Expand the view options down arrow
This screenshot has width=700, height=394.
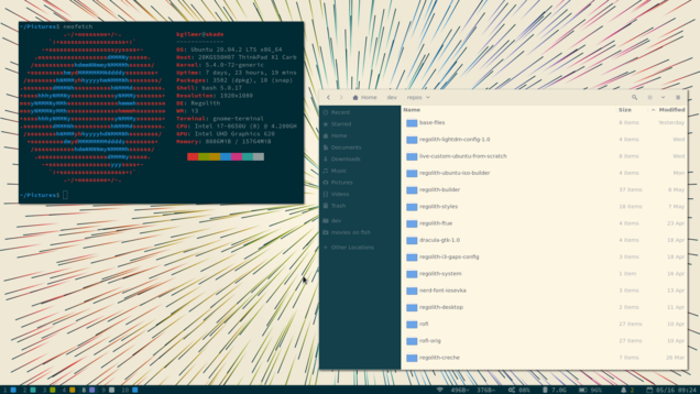click(x=663, y=97)
